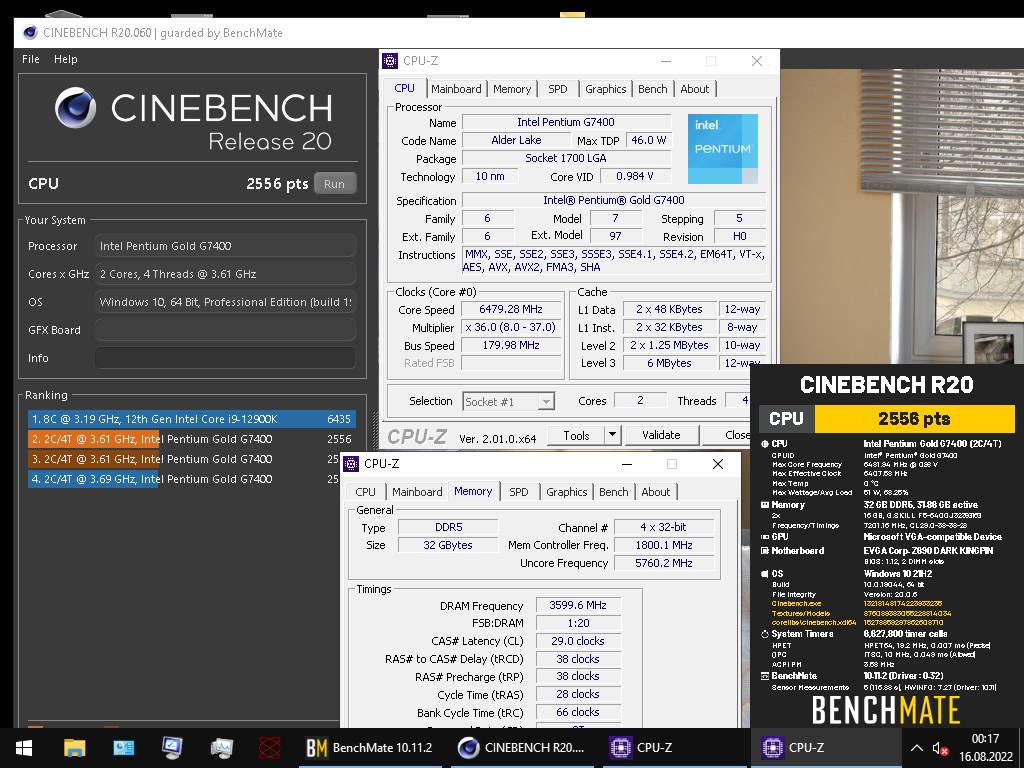Screen dimensions: 1024x768
Task: Select ranking row 2 scoring 2556
Action: click(x=191, y=439)
